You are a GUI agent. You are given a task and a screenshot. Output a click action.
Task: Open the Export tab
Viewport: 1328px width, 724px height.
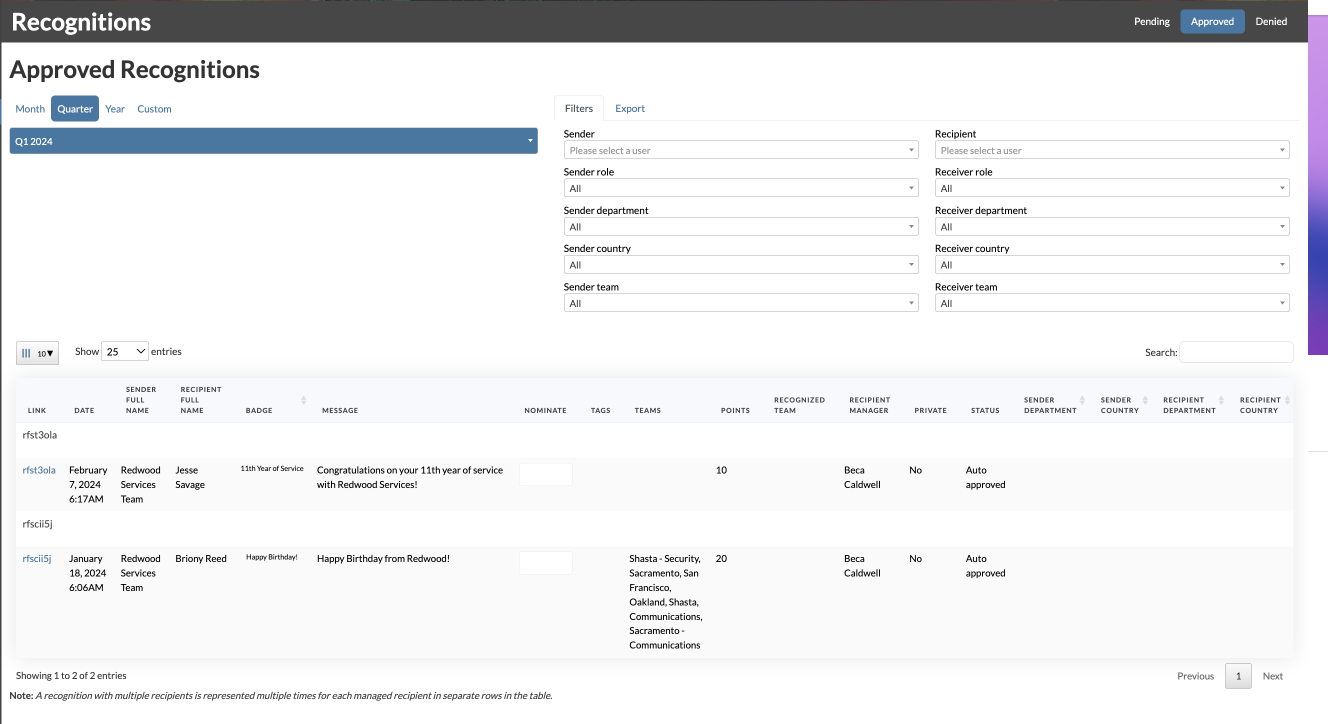tap(630, 108)
